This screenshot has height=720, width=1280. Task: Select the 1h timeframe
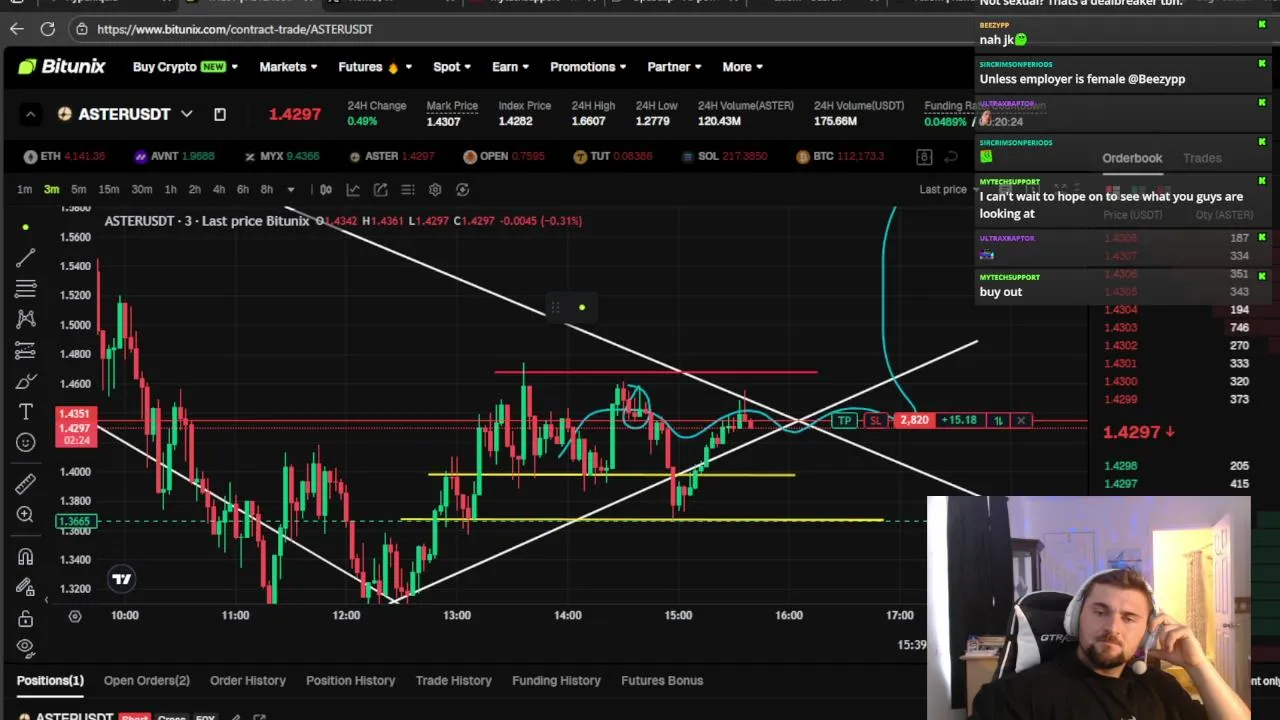point(171,189)
